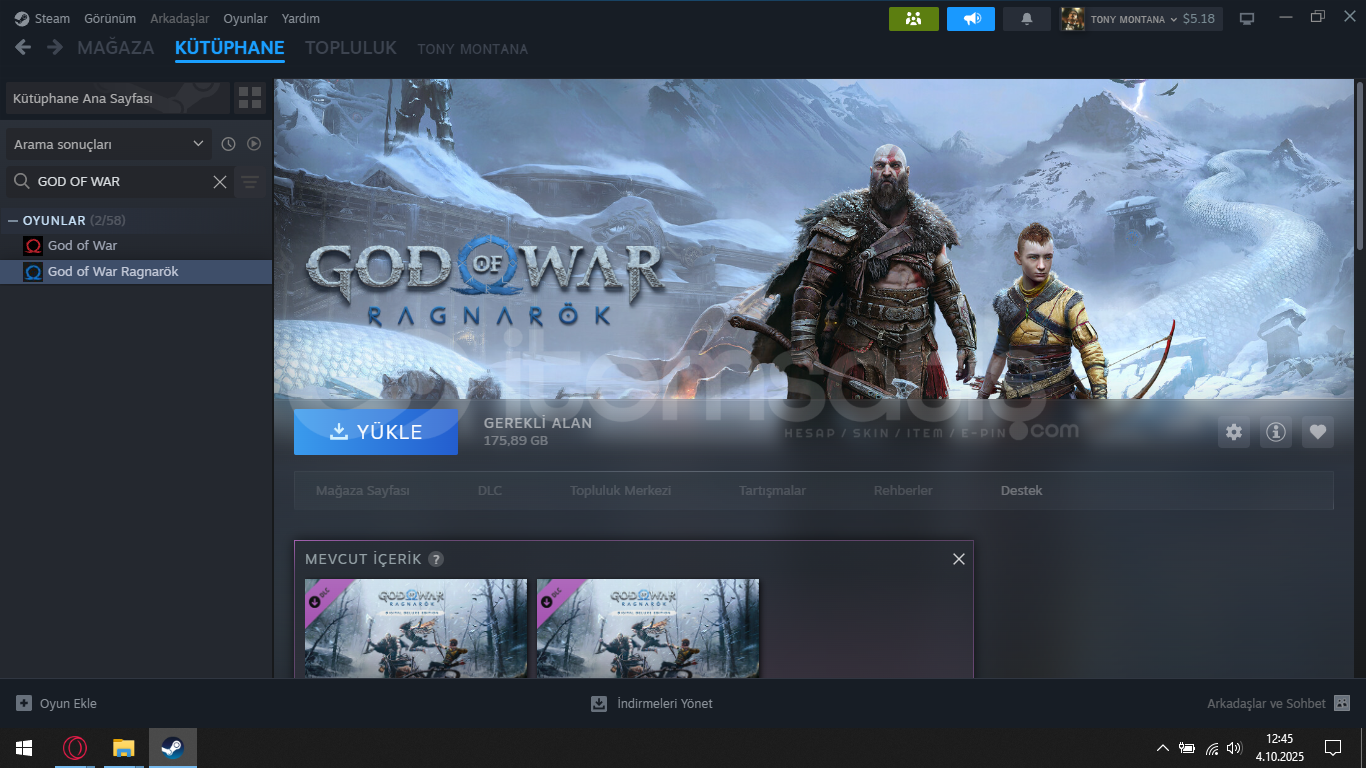Viewport: 1366px width, 768px height.
Task: Open the first Ragnarök DLC thumbnail
Action: coord(416,629)
